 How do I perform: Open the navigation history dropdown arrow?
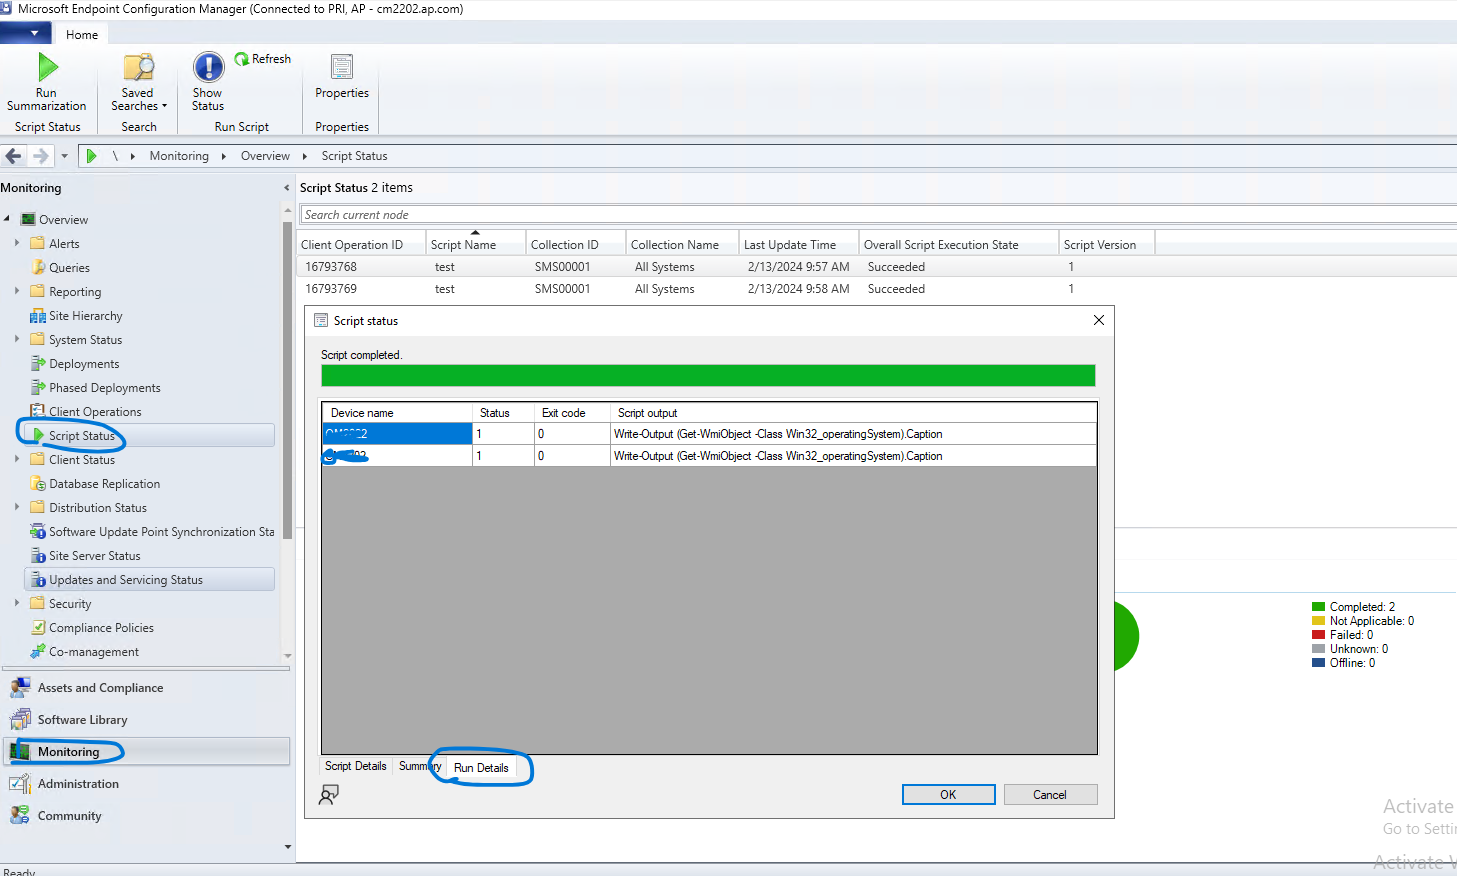click(64, 156)
